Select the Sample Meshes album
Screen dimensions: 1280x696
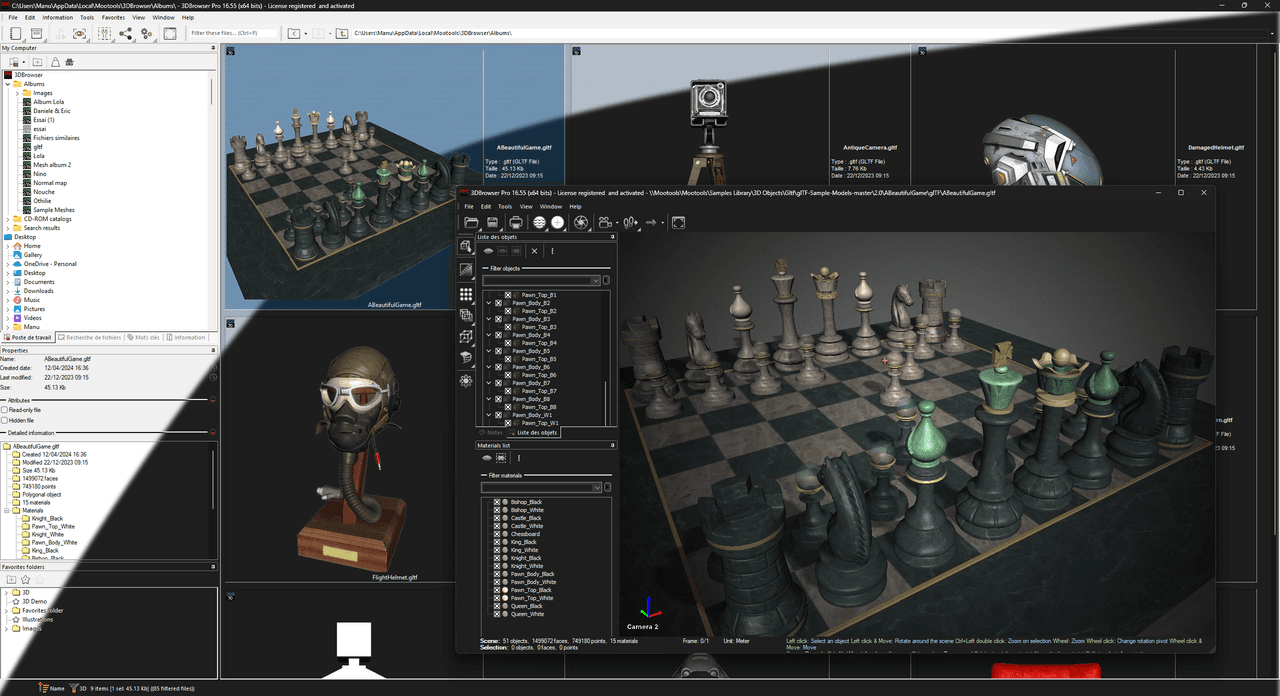coord(53,210)
